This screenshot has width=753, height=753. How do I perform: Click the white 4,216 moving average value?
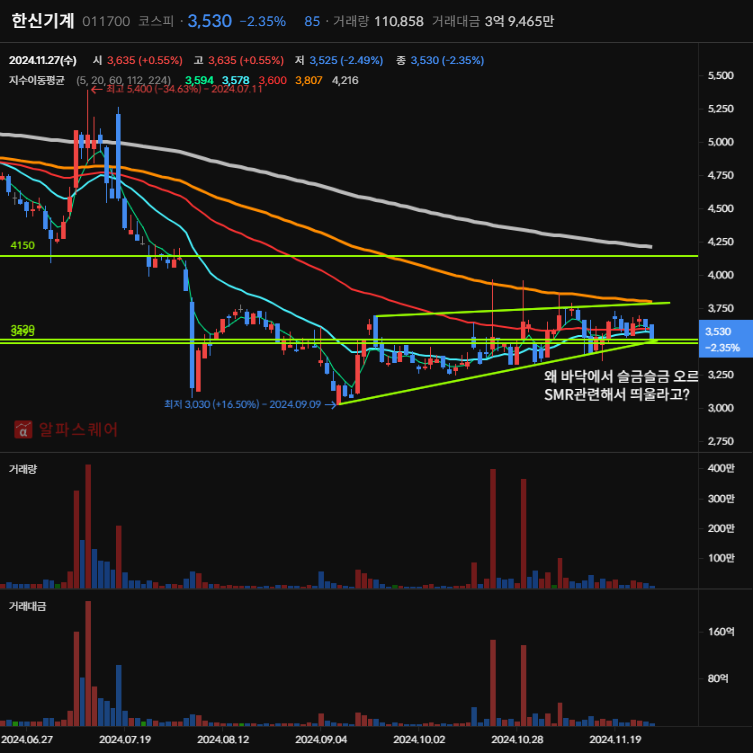(x=344, y=80)
